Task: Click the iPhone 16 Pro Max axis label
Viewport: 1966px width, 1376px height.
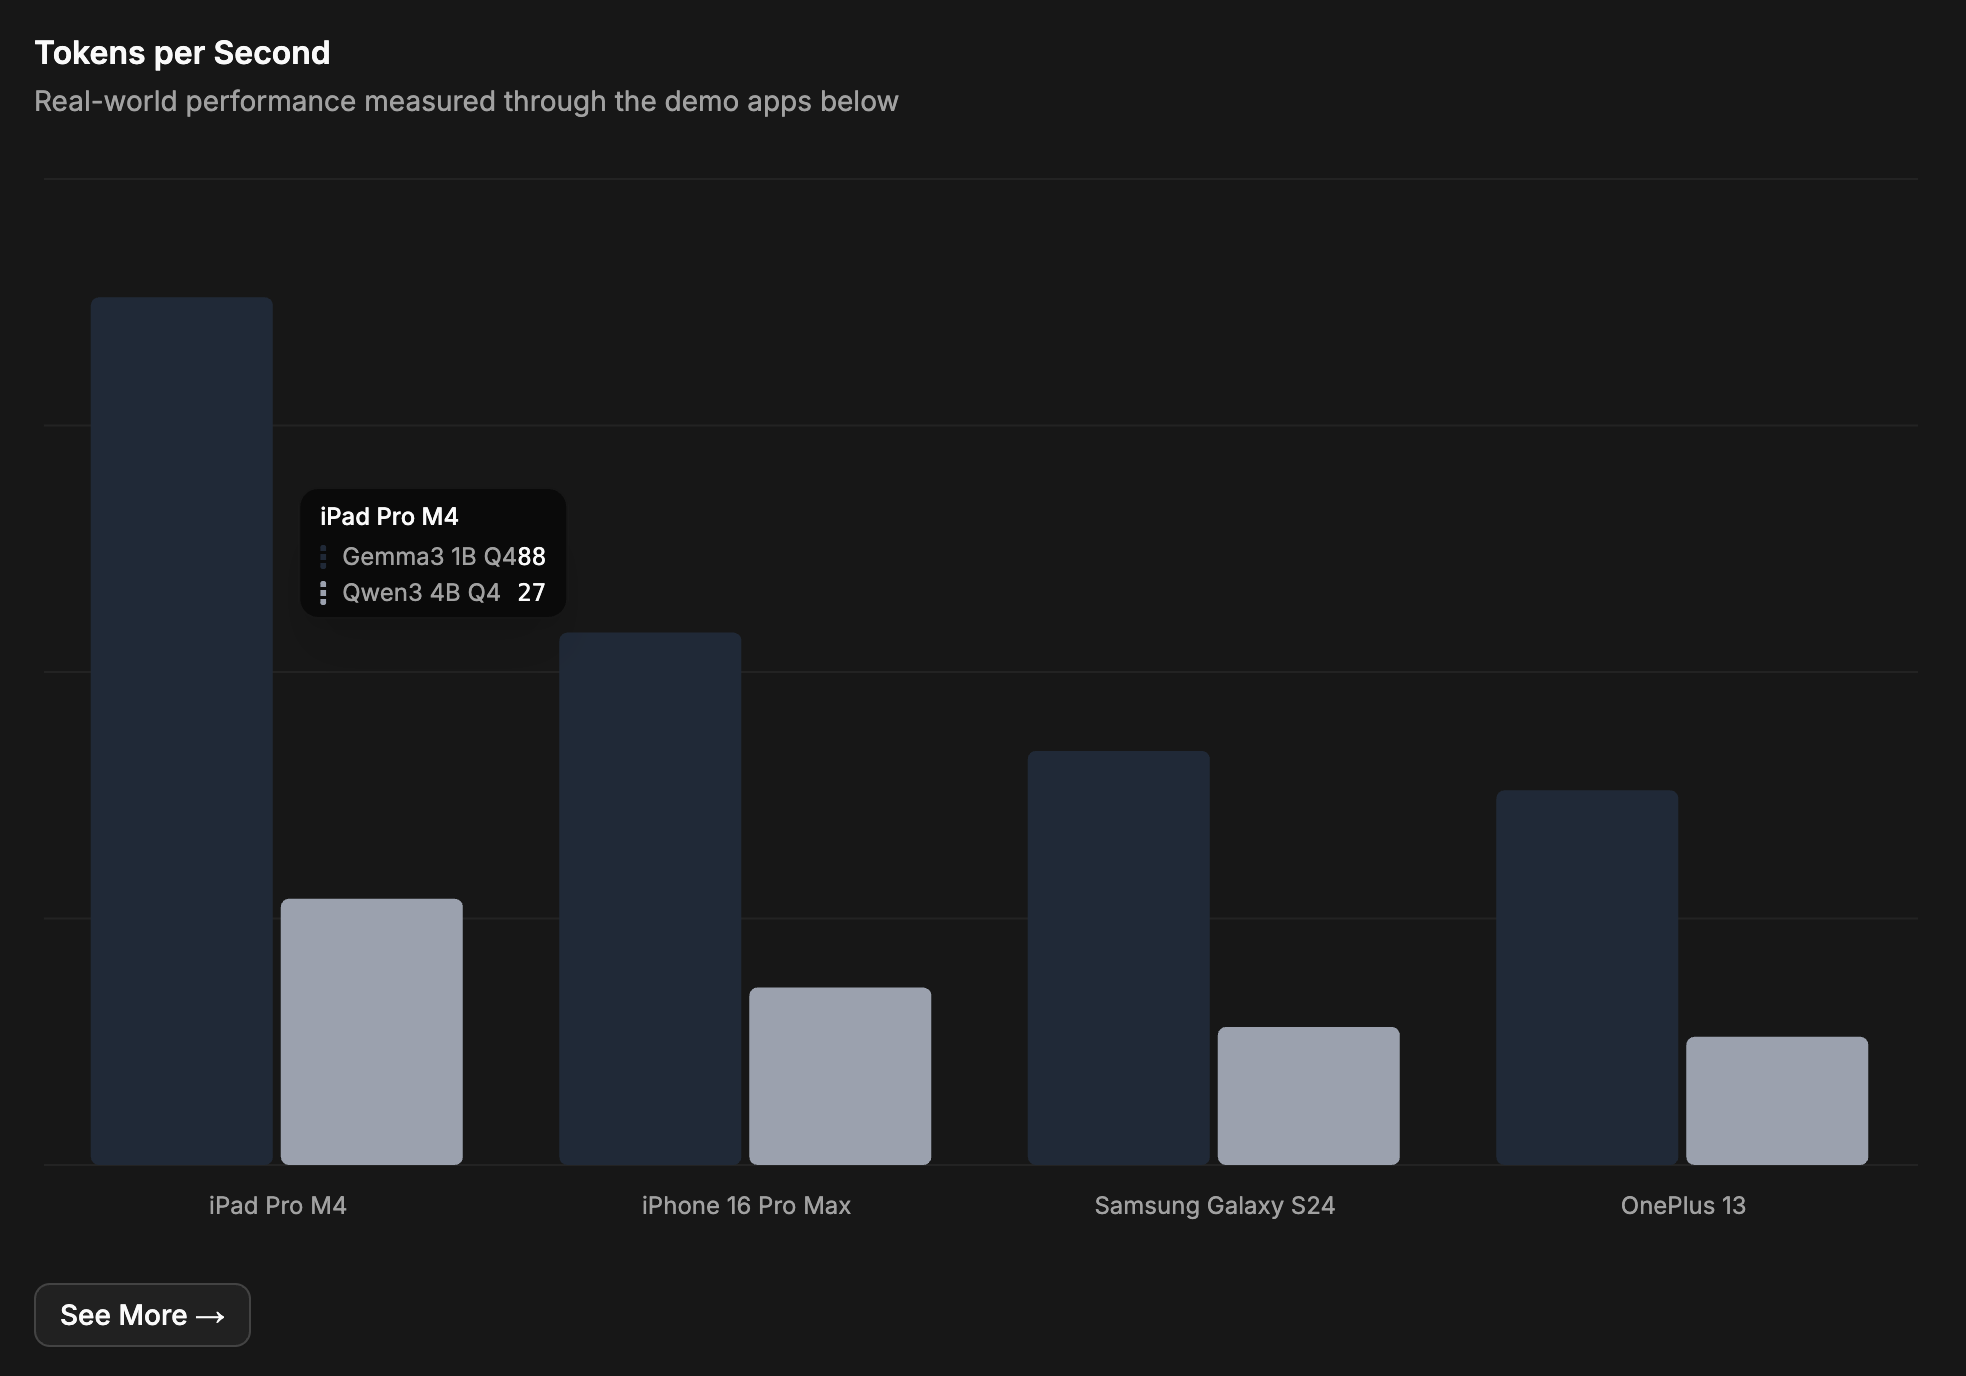Action: click(746, 1205)
